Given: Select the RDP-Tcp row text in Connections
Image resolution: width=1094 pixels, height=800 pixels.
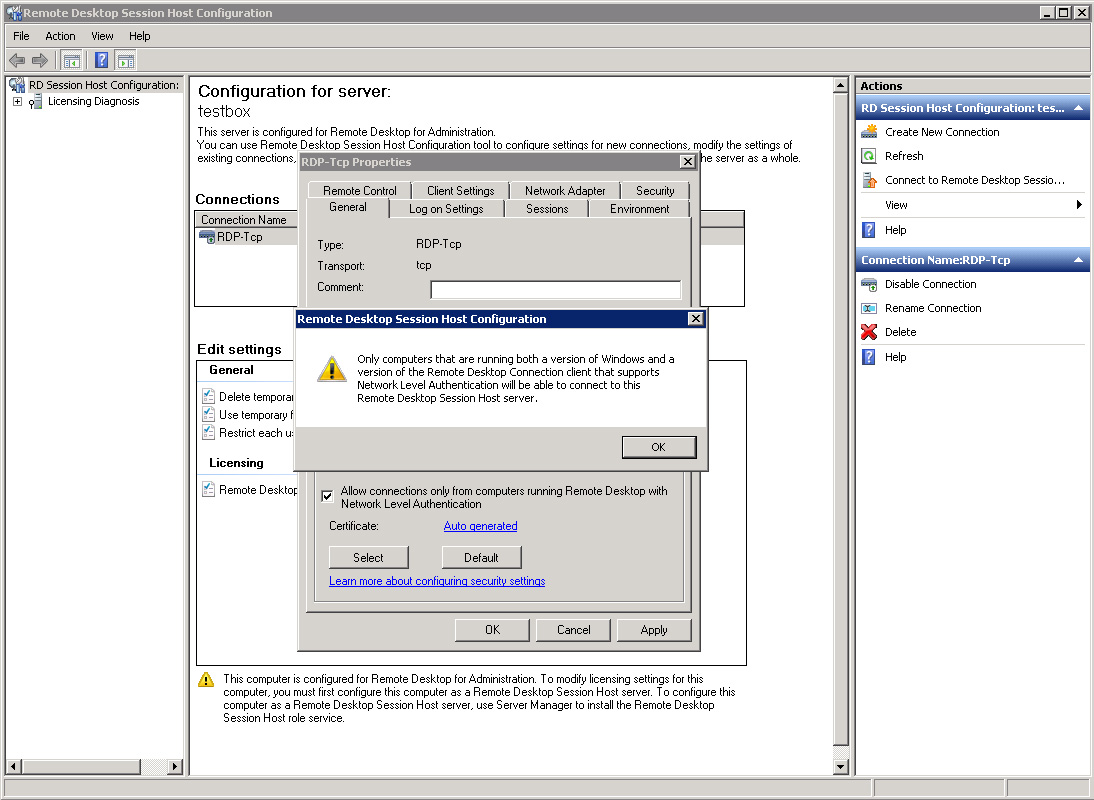Looking at the screenshot, I should coord(239,237).
